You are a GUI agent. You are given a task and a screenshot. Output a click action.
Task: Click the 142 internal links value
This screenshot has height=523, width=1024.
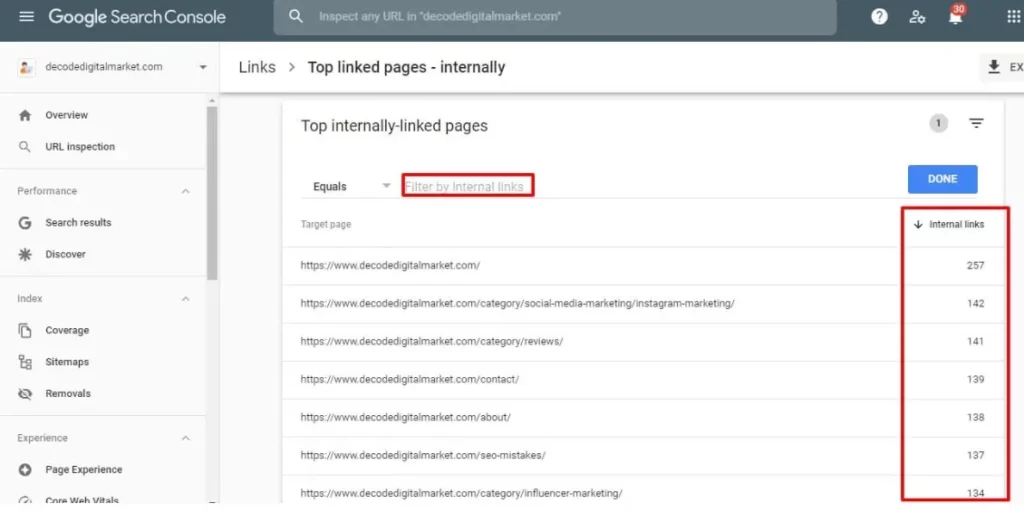pyautogui.click(x=975, y=304)
